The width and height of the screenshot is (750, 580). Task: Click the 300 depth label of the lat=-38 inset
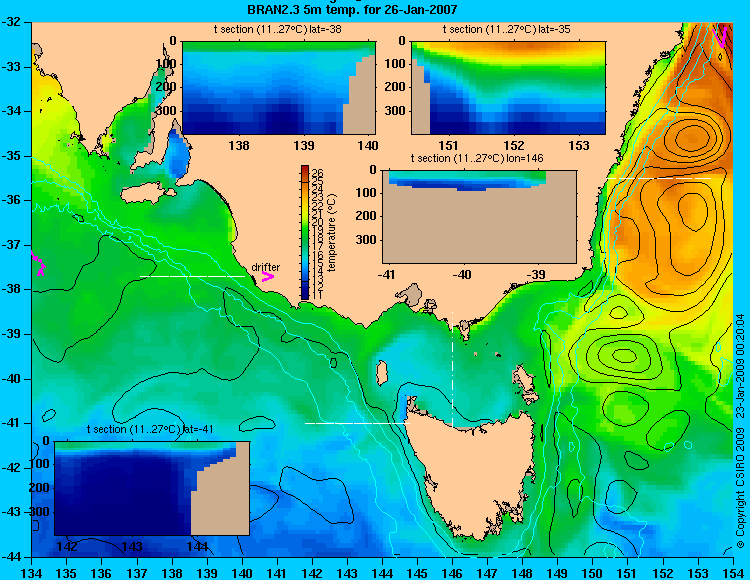point(168,111)
